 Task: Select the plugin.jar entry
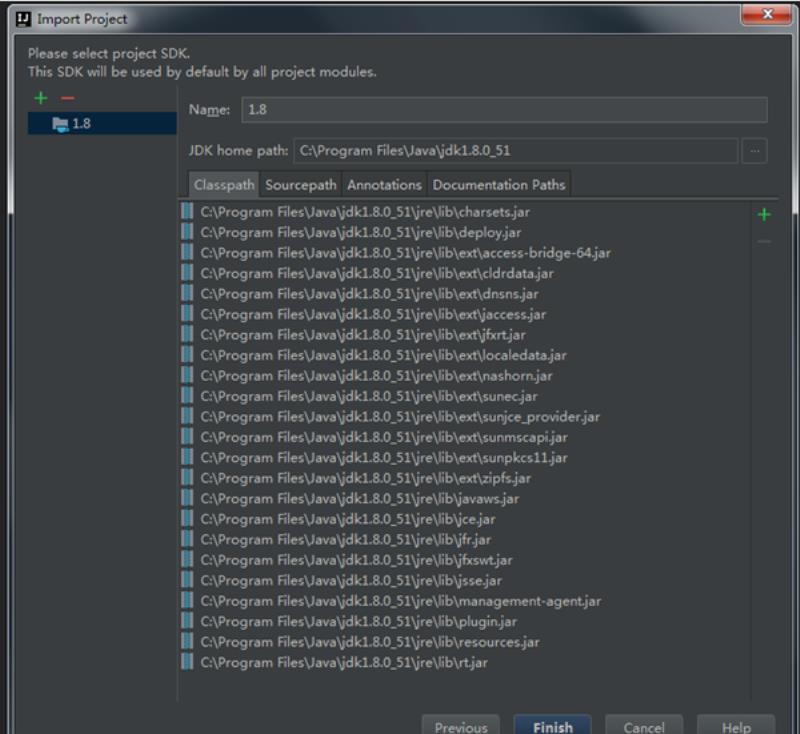point(359,621)
